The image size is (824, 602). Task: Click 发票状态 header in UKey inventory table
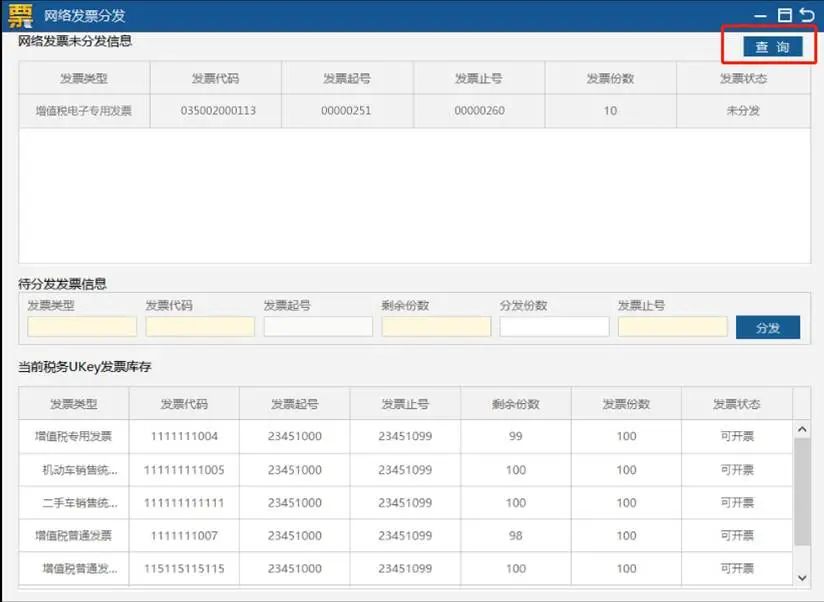pyautogui.click(x=736, y=404)
